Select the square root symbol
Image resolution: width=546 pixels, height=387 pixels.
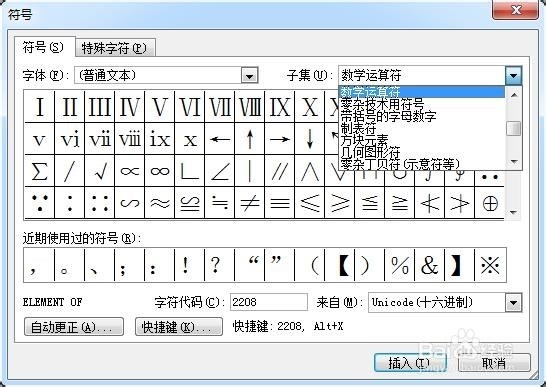[x=99, y=171]
